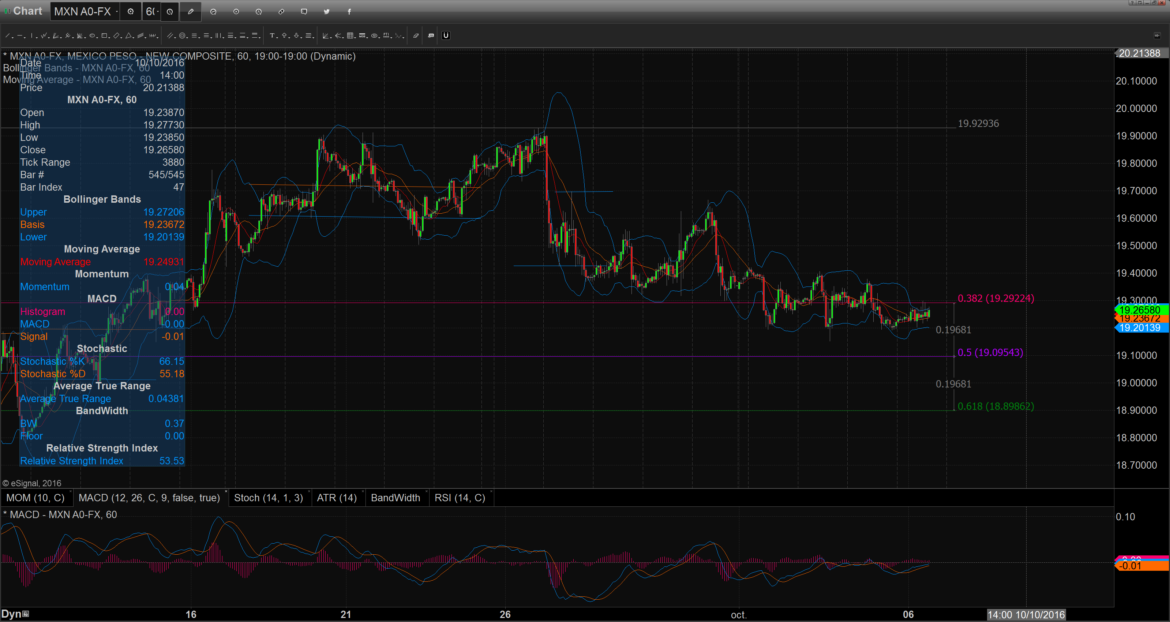1170x622 pixels.
Task: Select the rectangle drawing tool
Action: (x=104, y=35)
